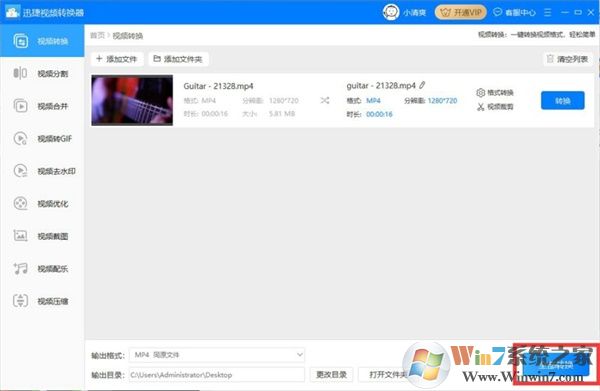The image size is (600, 391).
Task: Open the hamburger menu in title bar
Action: click(548, 12)
